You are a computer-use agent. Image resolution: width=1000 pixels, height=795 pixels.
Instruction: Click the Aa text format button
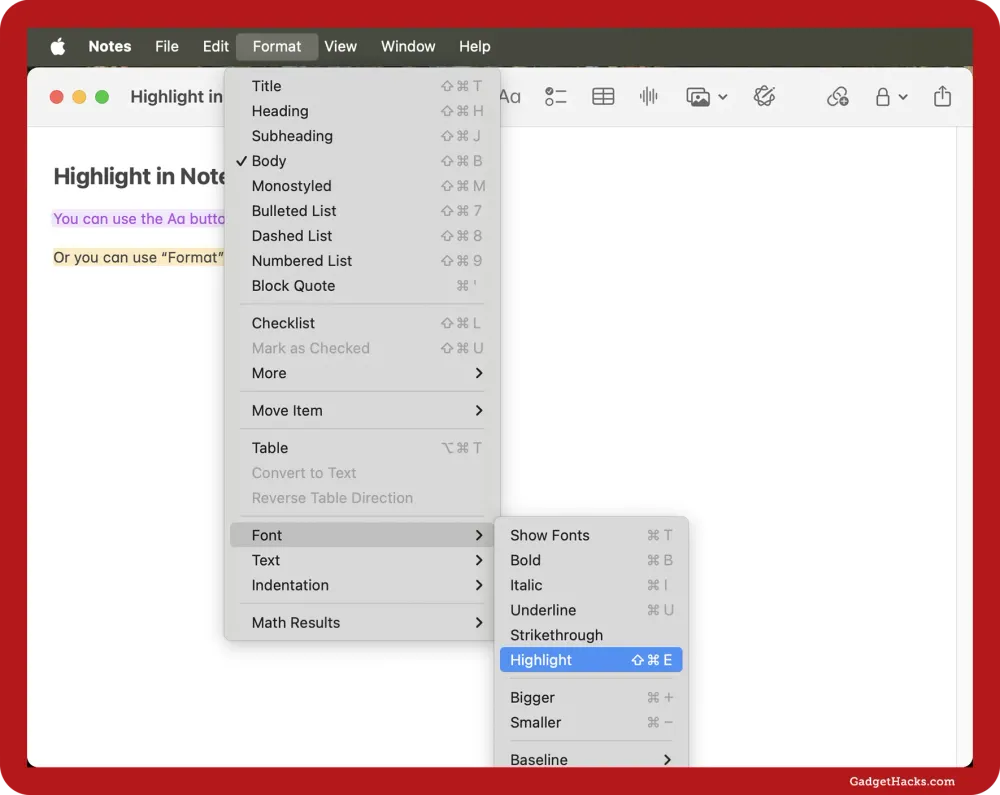[510, 97]
